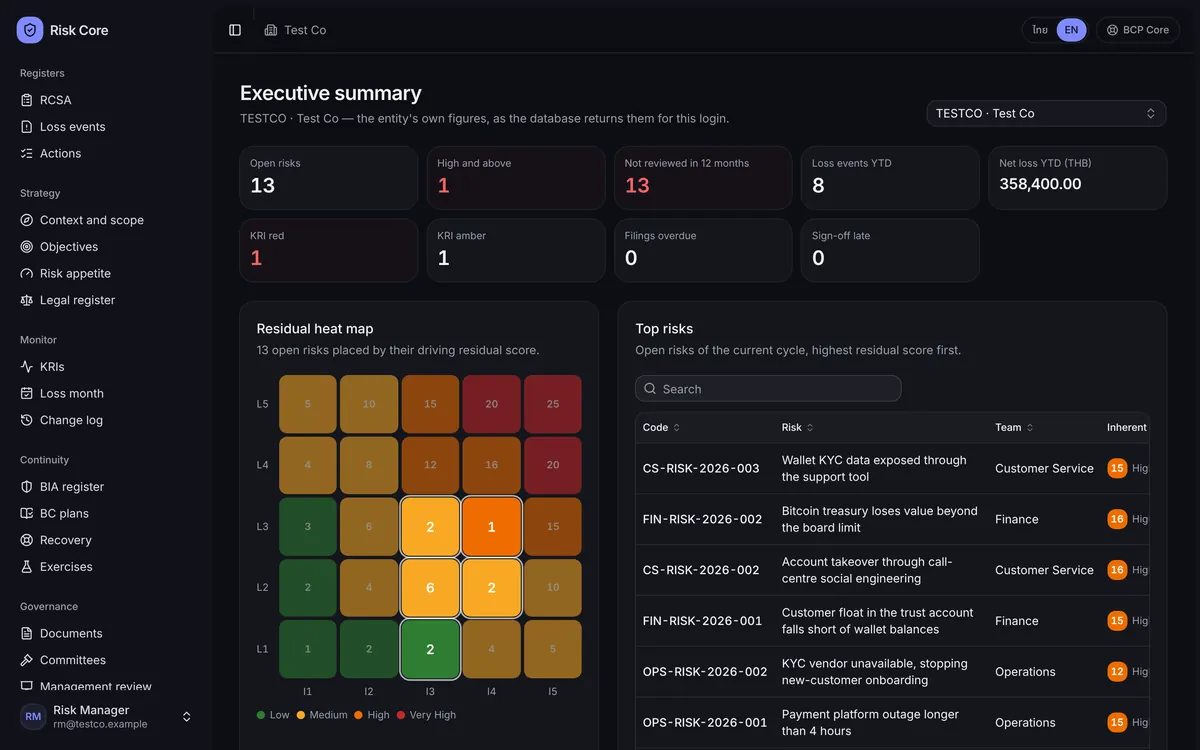1200x750 pixels.
Task: Open risk row CS-RISK-2026-002
Action: point(892,570)
